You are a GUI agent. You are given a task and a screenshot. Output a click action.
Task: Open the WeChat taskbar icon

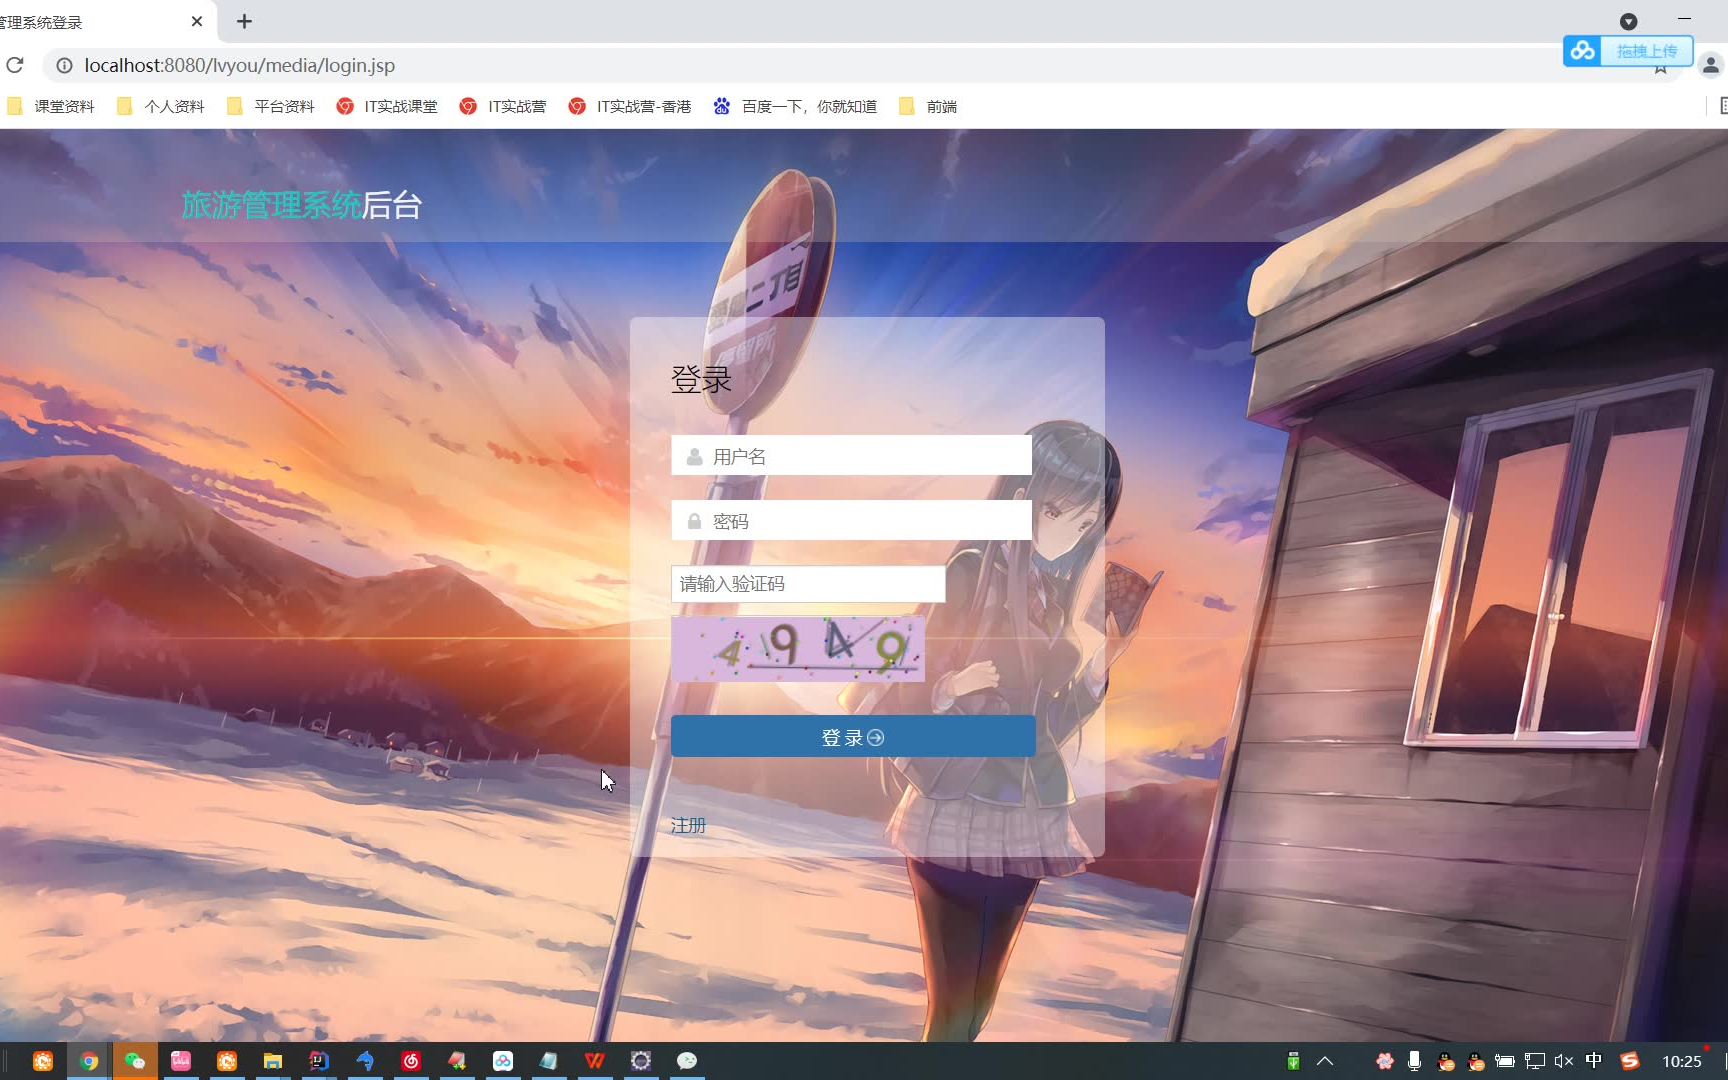click(135, 1061)
